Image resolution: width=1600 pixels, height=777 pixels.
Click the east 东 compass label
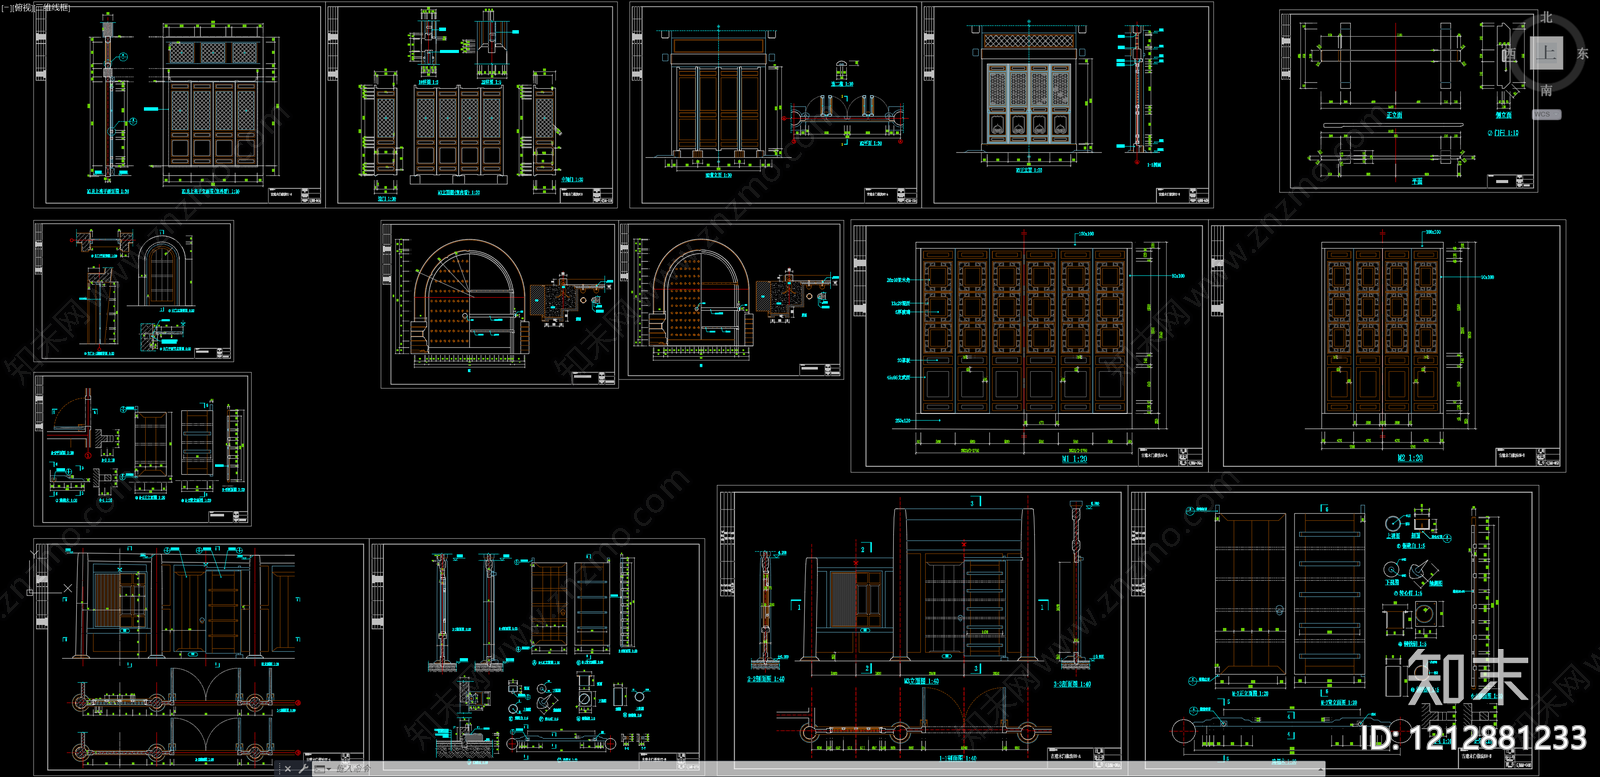pyautogui.click(x=1582, y=54)
